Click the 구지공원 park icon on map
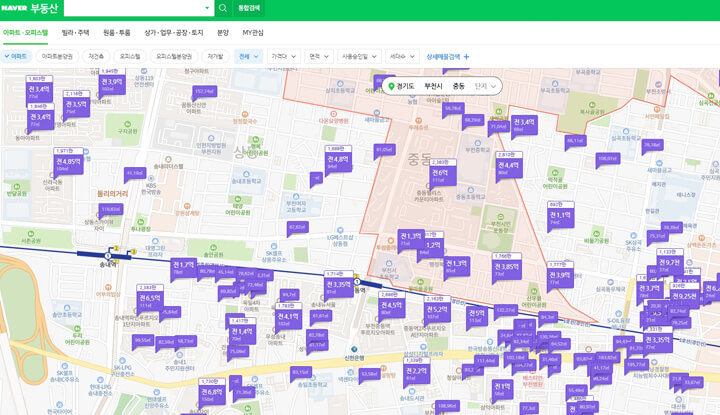This screenshot has width=720, height=415. 127,124
